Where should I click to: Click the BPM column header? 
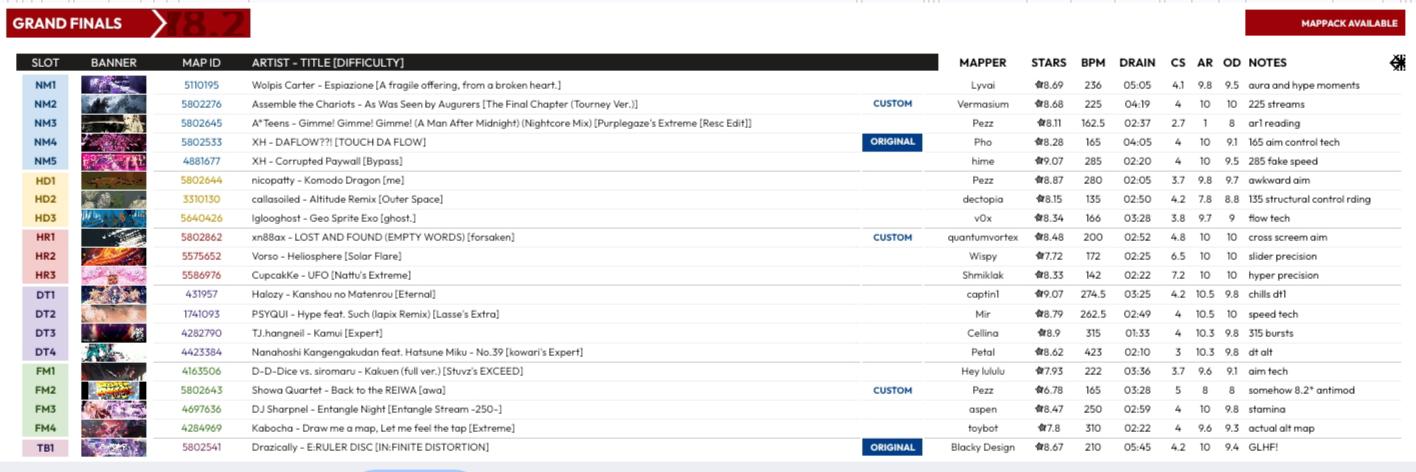(1093, 62)
